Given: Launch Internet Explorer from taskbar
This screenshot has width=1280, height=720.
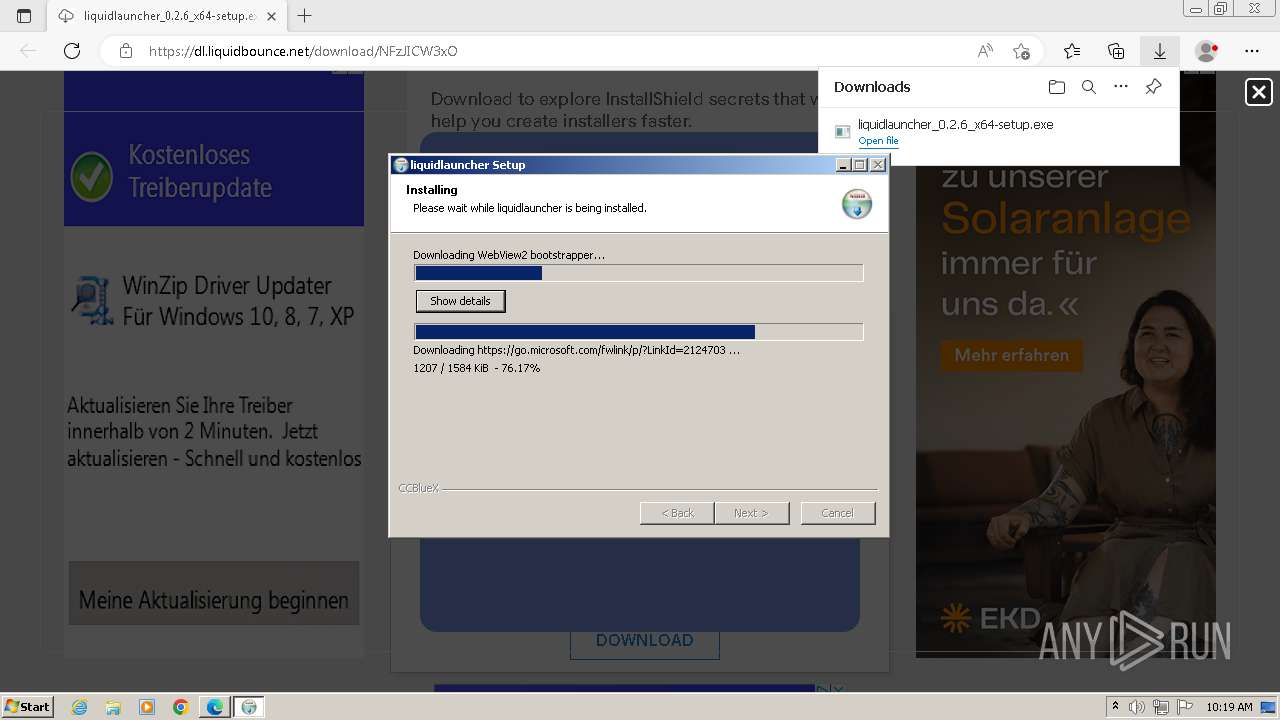Looking at the screenshot, I should click(80, 707).
